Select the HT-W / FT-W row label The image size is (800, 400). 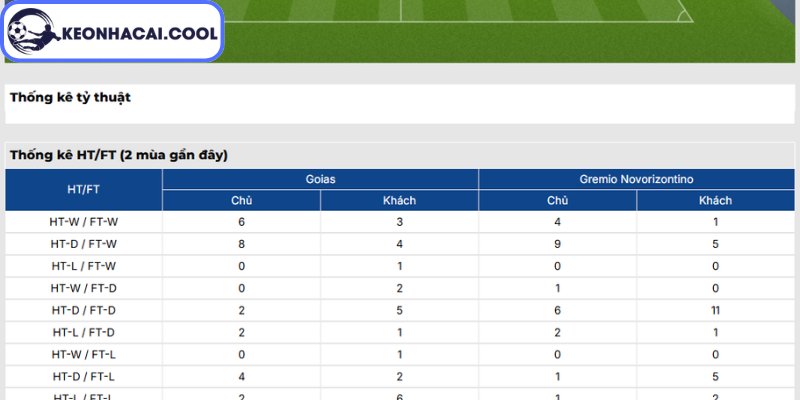coord(84,222)
